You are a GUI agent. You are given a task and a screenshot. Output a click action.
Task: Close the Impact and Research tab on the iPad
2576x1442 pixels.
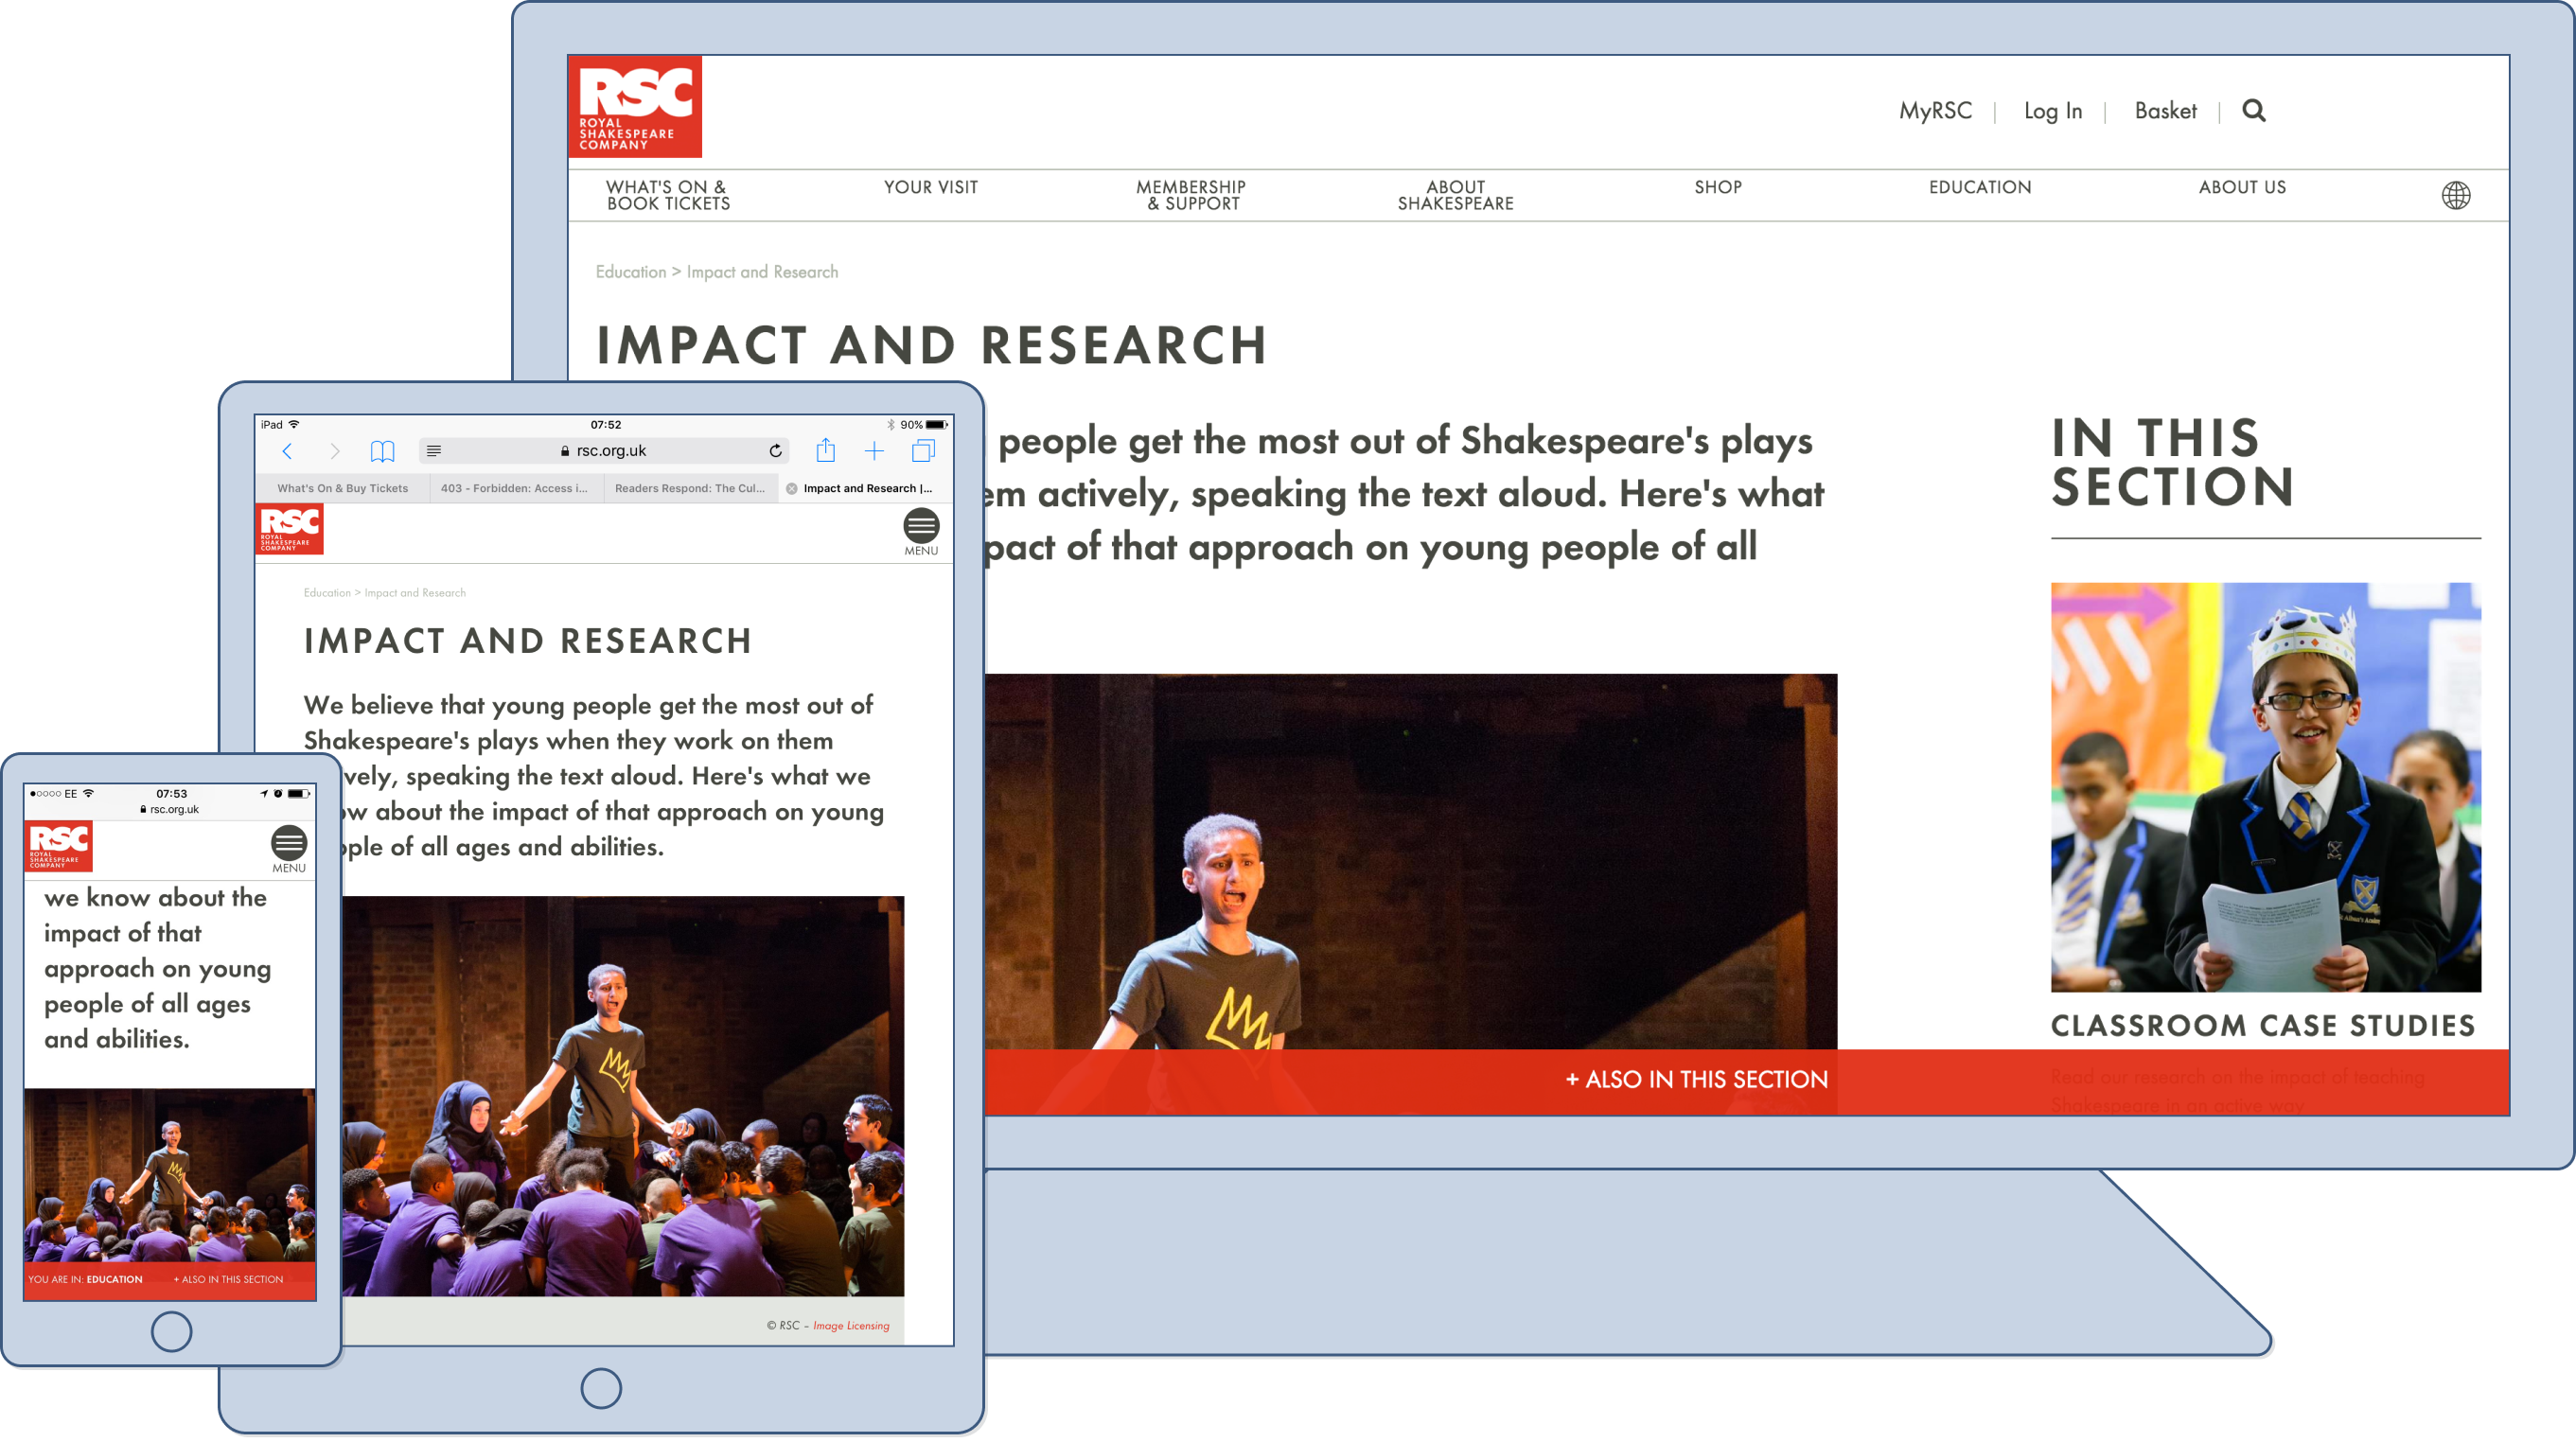click(x=792, y=488)
